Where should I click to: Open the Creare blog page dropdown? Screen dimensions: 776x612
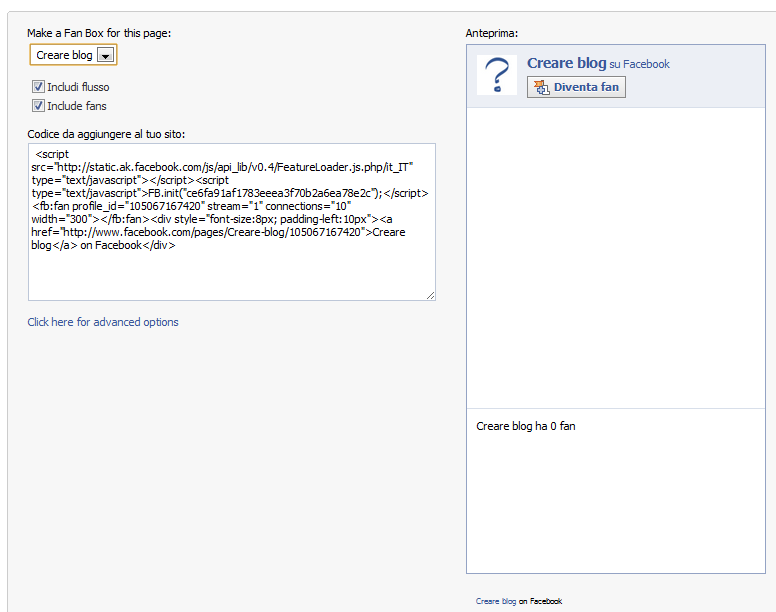[x=73, y=55]
